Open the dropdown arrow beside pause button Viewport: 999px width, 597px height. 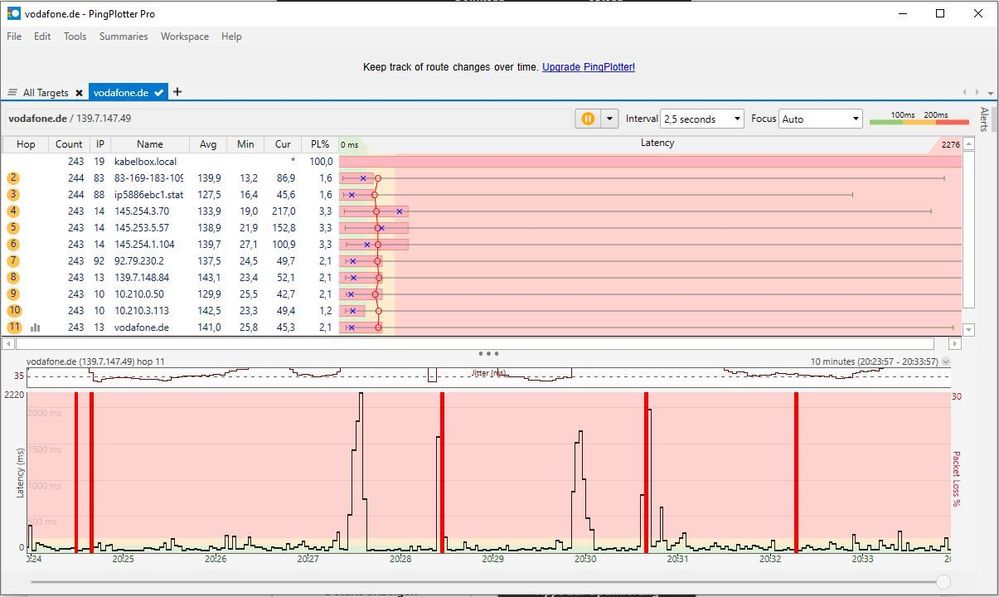[x=610, y=119]
